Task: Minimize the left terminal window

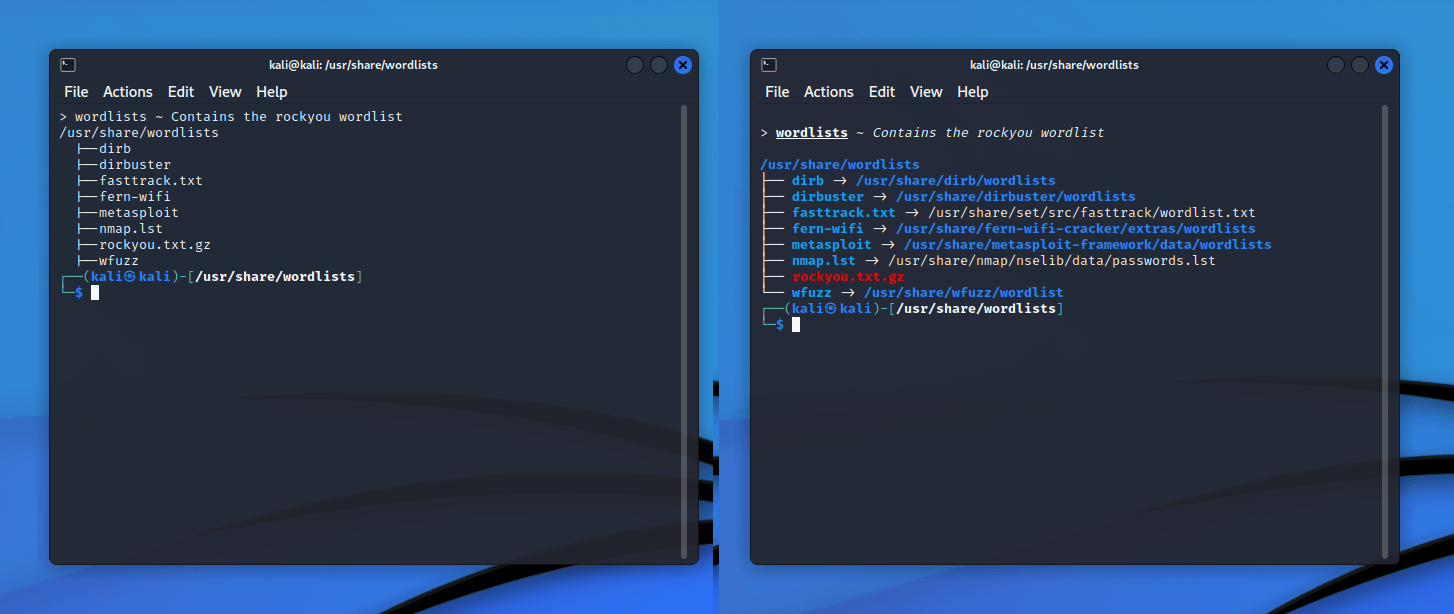Action: (x=635, y=65)
